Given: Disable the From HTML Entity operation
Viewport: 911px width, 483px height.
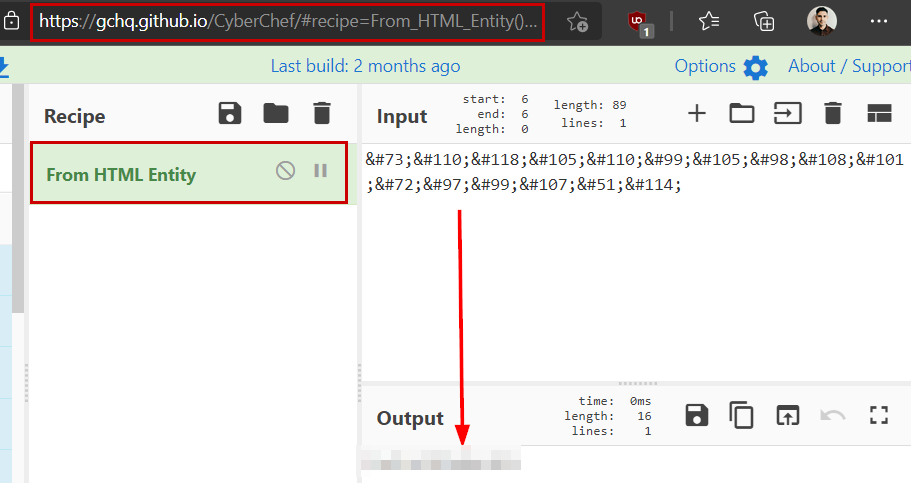Looking at the screenshot, I should point(285,170).
